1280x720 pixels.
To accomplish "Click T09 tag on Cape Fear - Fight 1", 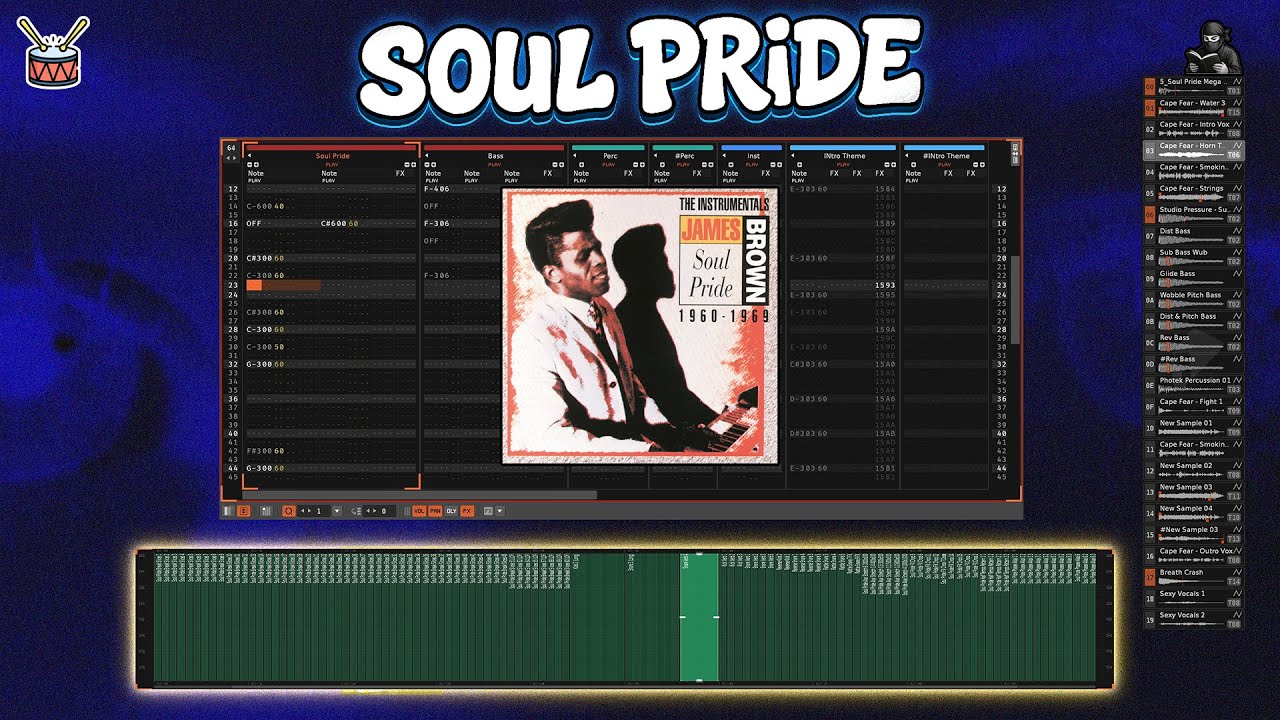I will pyautogui.click(x=1234, y=411).
